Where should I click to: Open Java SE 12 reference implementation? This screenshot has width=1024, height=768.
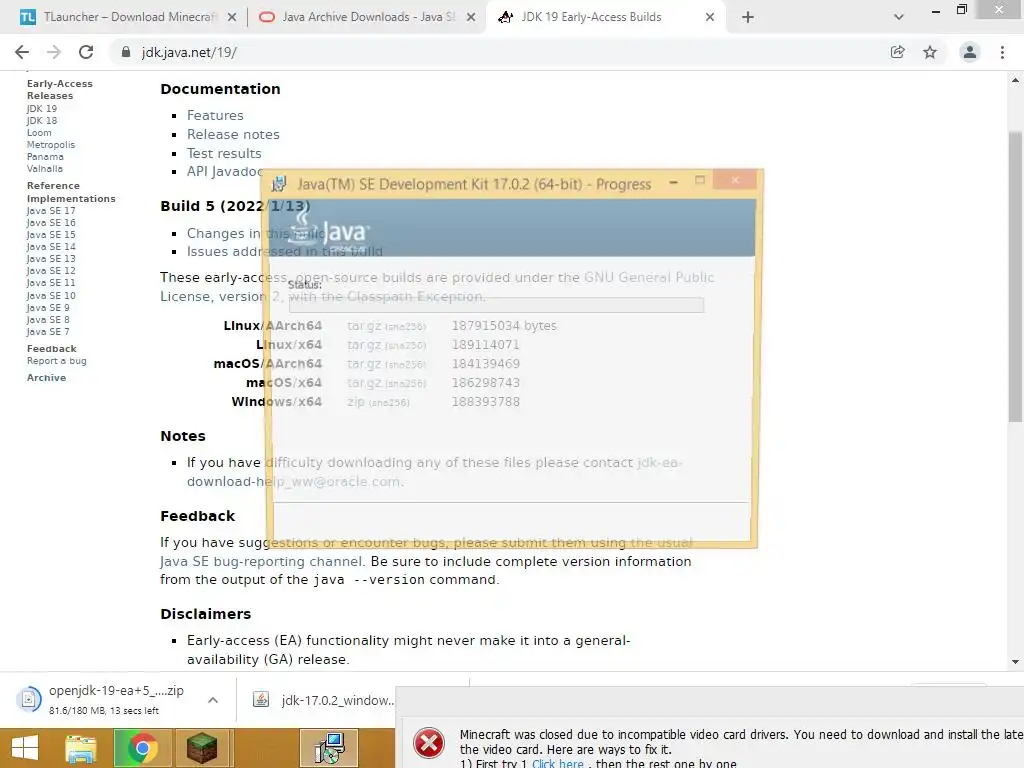[51, 270]
